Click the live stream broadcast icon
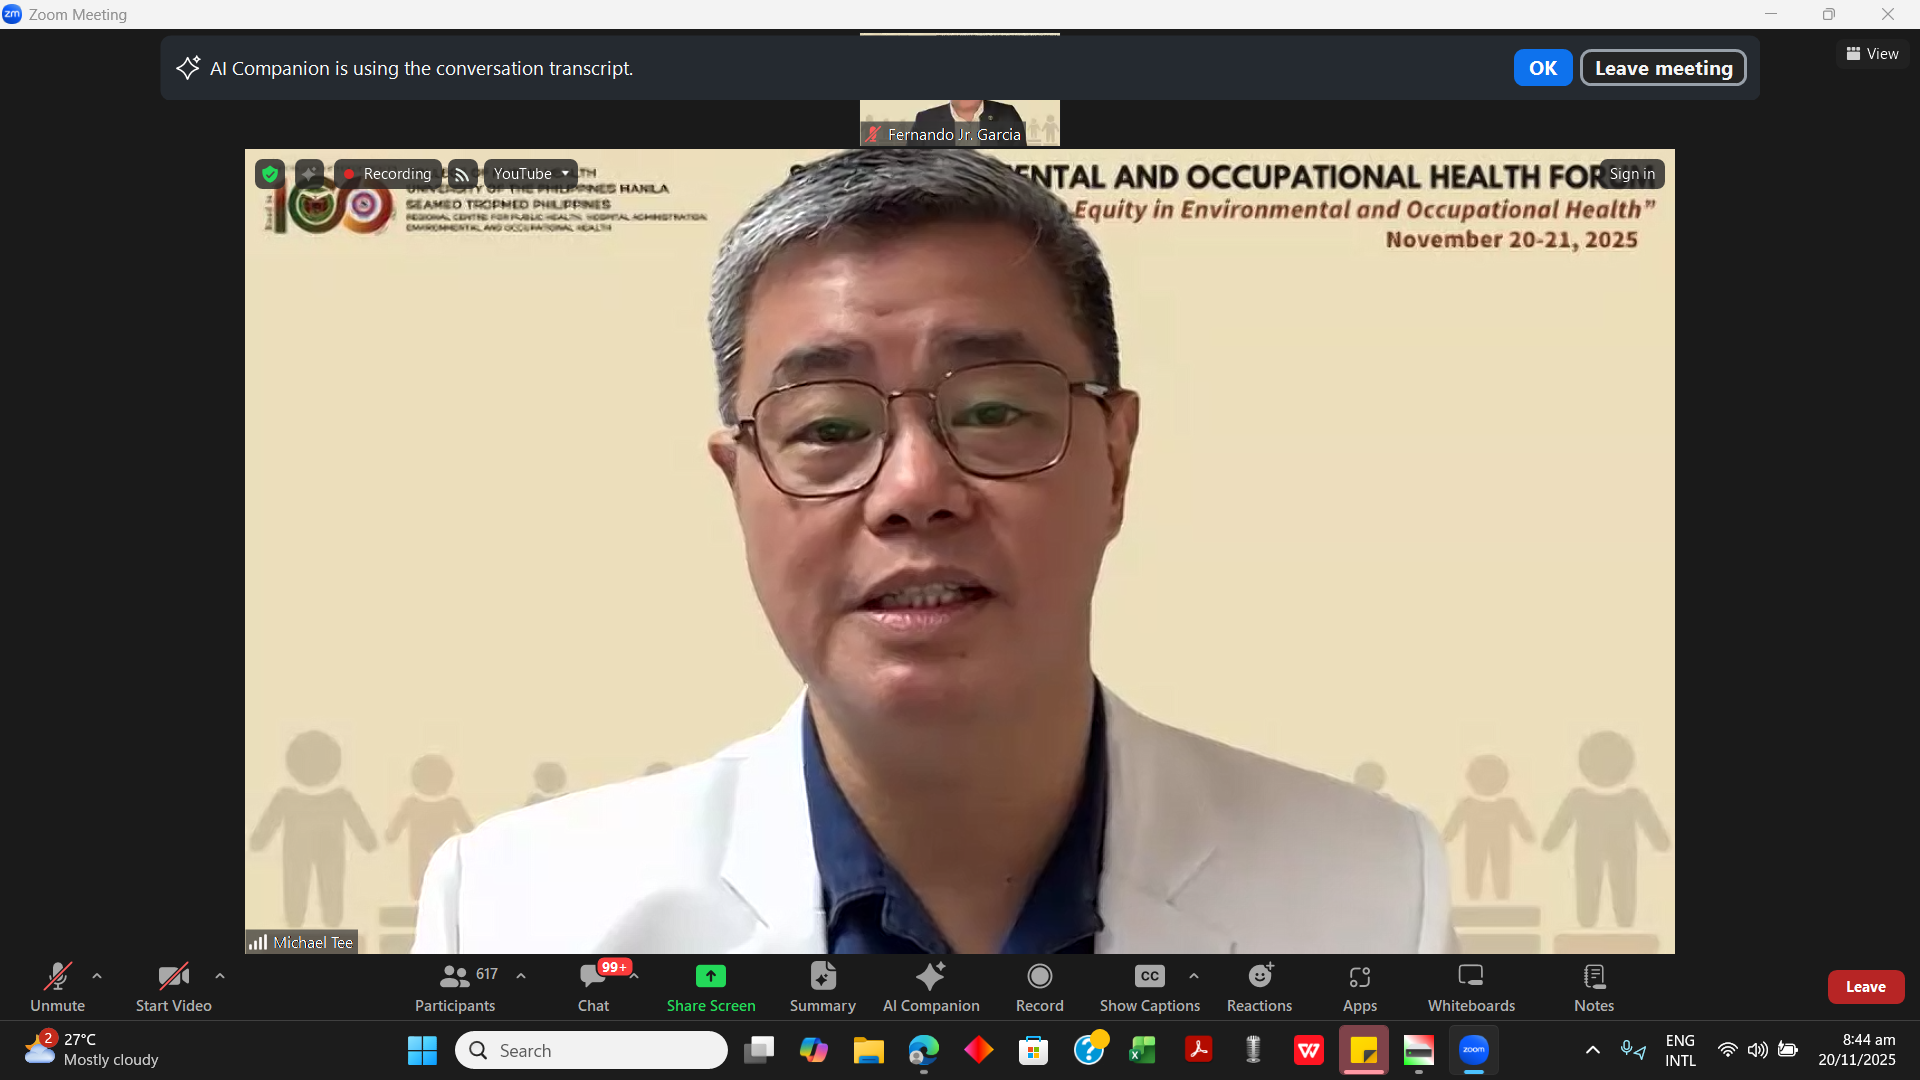Viewport: 1920px width, 1080px height. tap(462, 174)
